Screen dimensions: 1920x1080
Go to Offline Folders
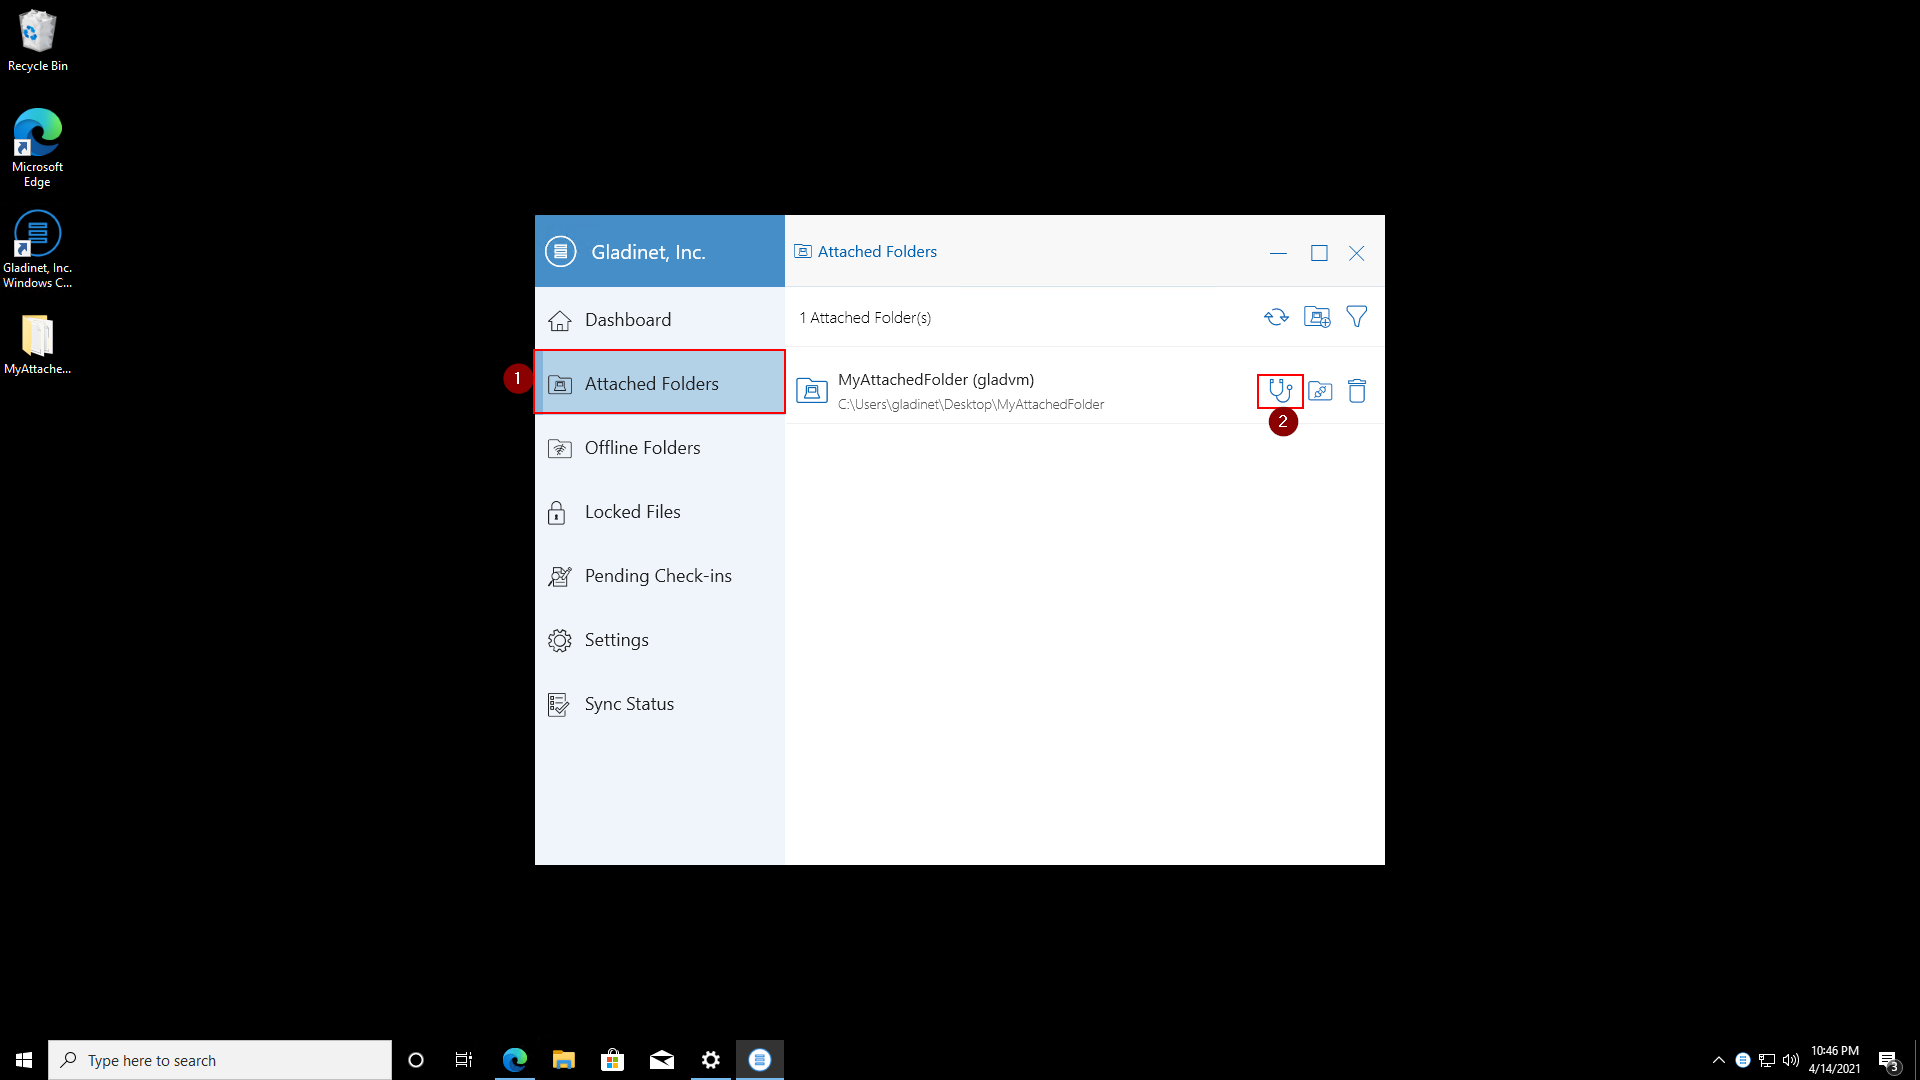[660, 448]
